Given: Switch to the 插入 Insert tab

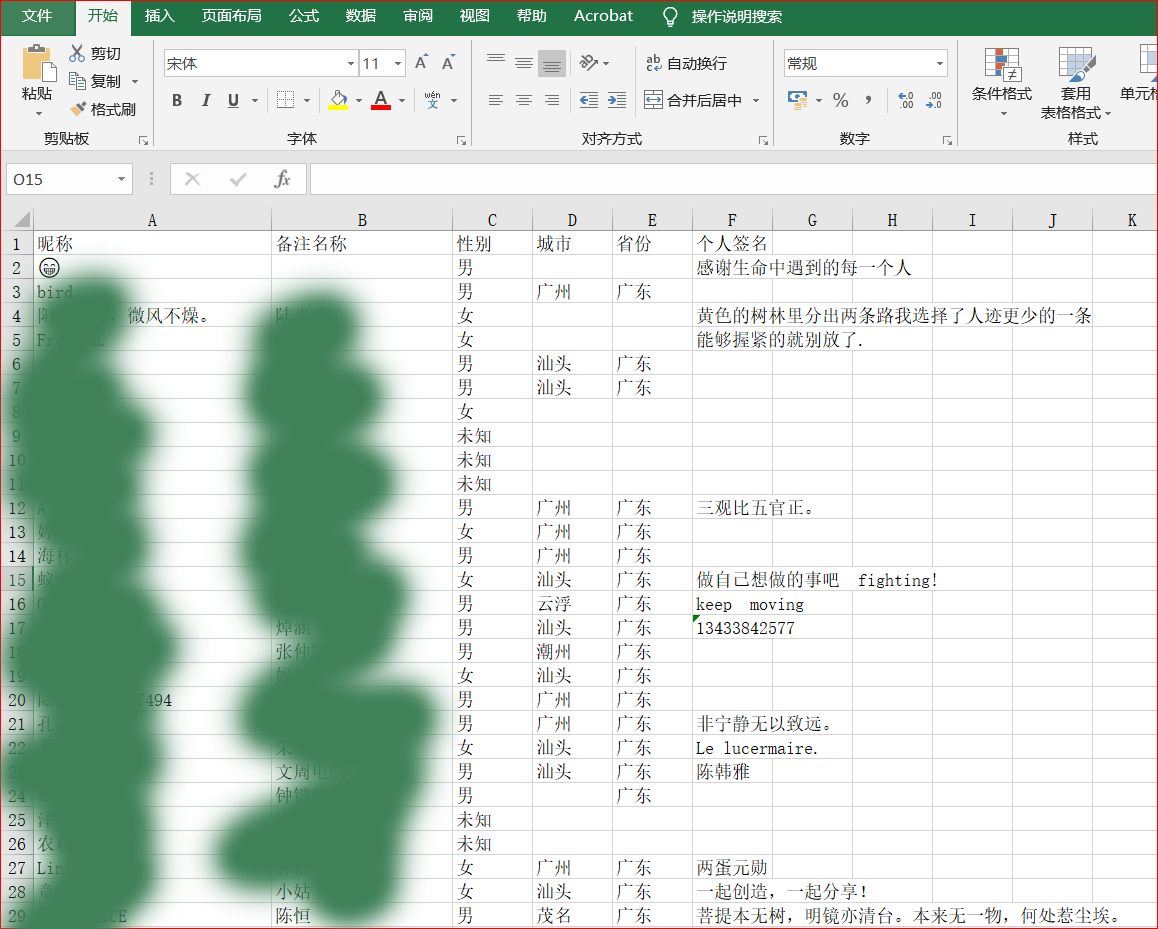Looking at the screenshot, I should tap(159, 16).
